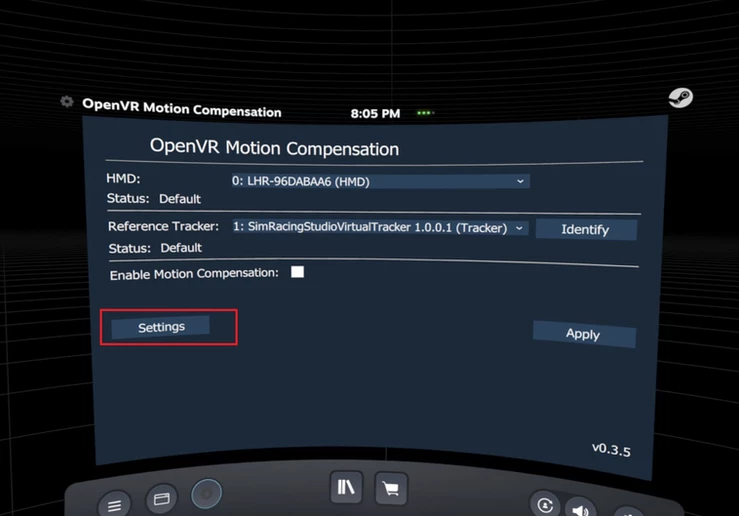Open the desktop window view icon

tap(162, 499)
